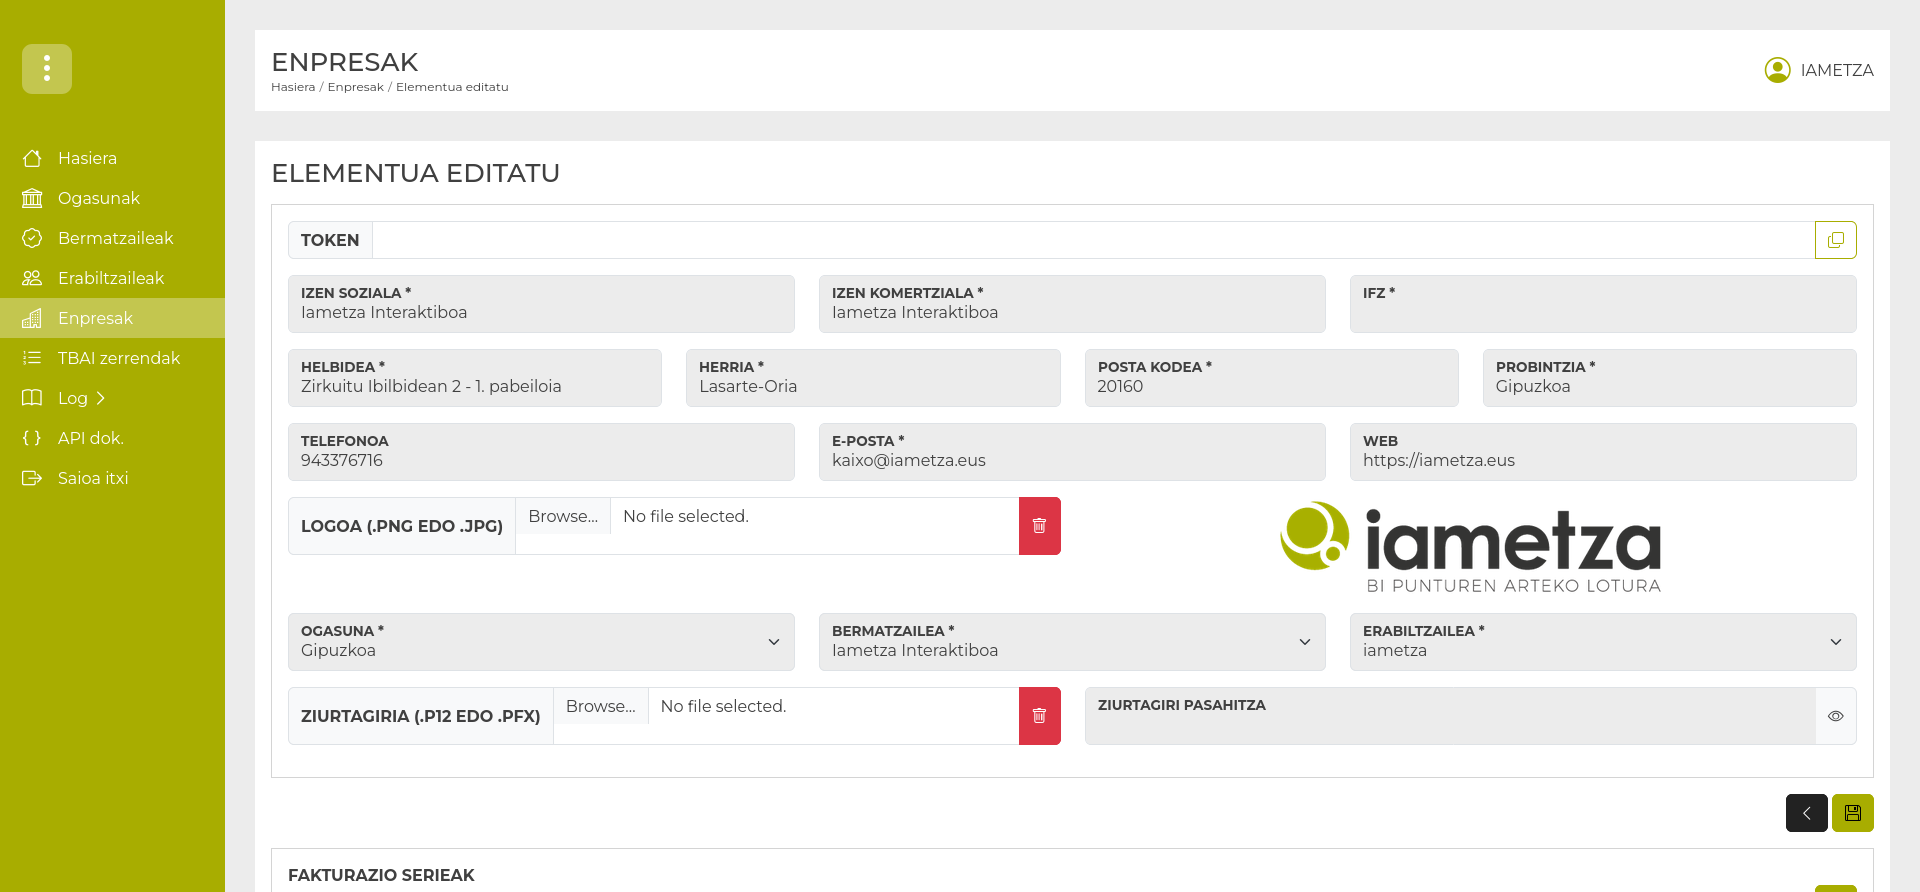Click the Enpresak sidebar label
The width and height of the screenshot is (1920, 892).
(95, 318)
